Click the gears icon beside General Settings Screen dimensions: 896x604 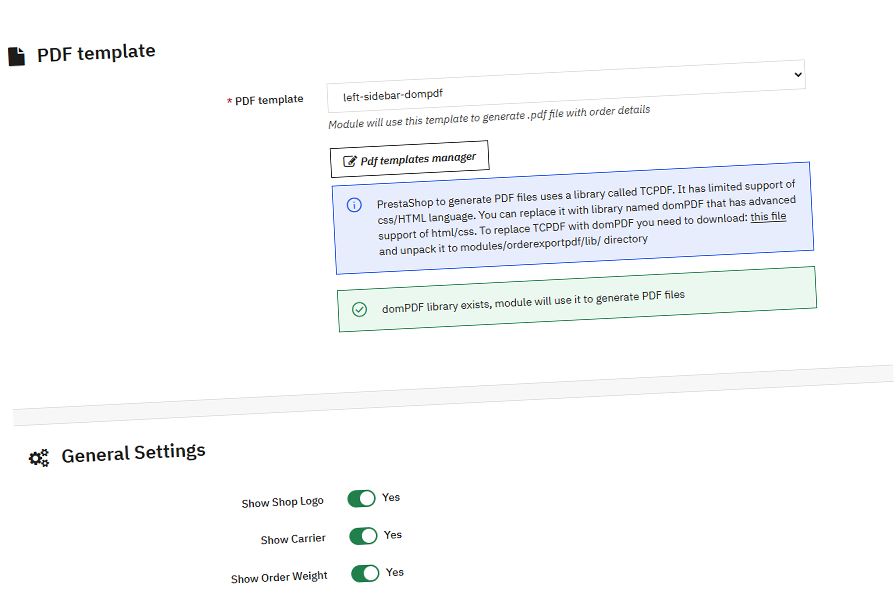tap(39, 458)
